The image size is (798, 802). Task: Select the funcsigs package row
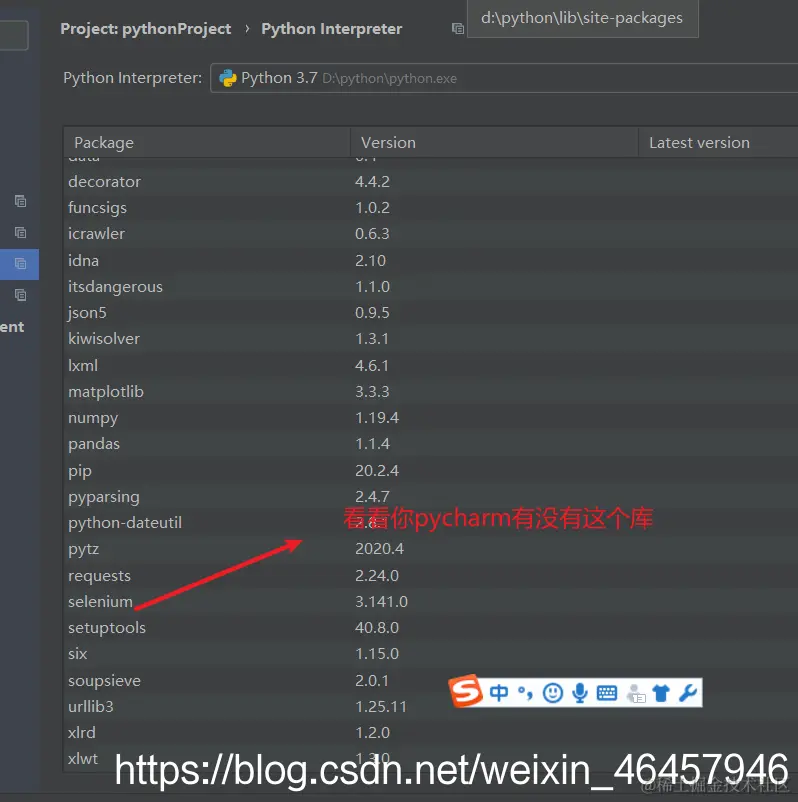(x=431, y=208)
